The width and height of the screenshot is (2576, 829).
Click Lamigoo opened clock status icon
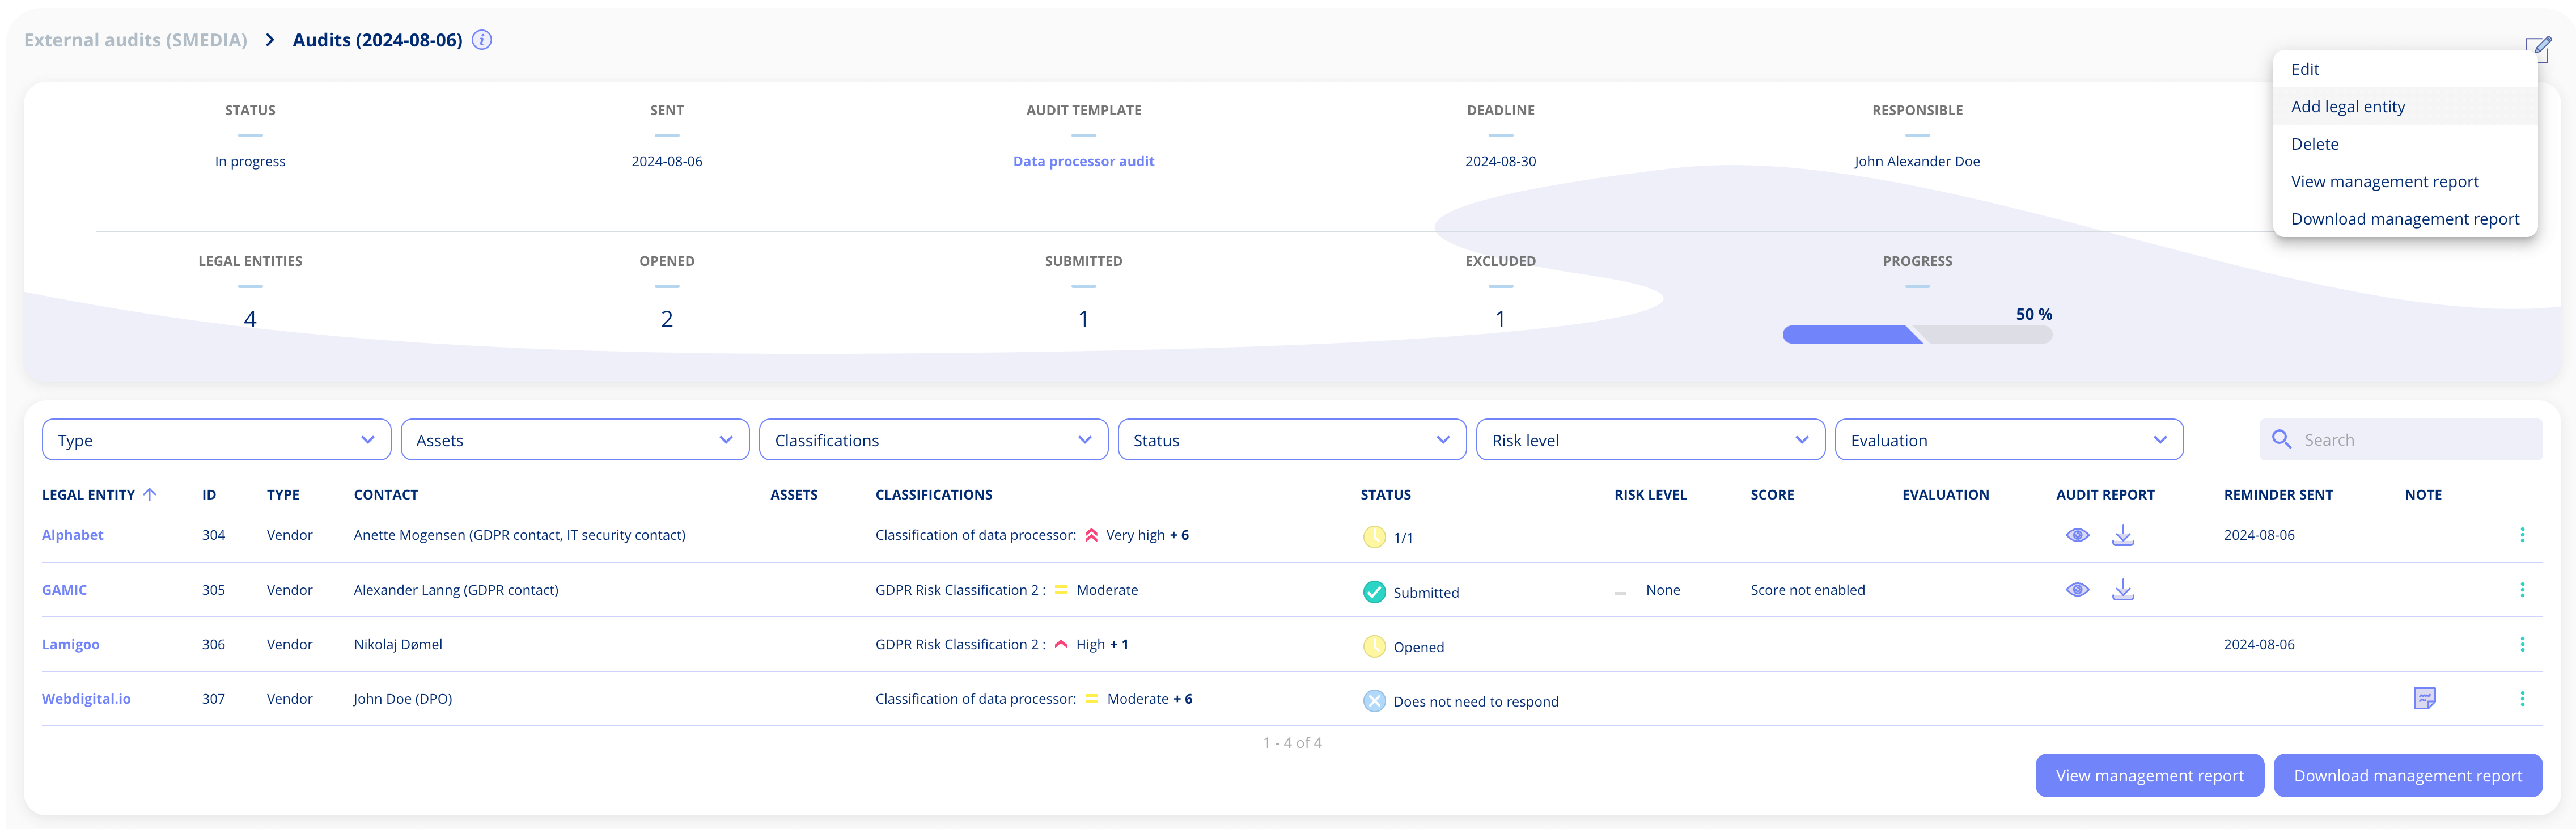[x=1374, y=646]
